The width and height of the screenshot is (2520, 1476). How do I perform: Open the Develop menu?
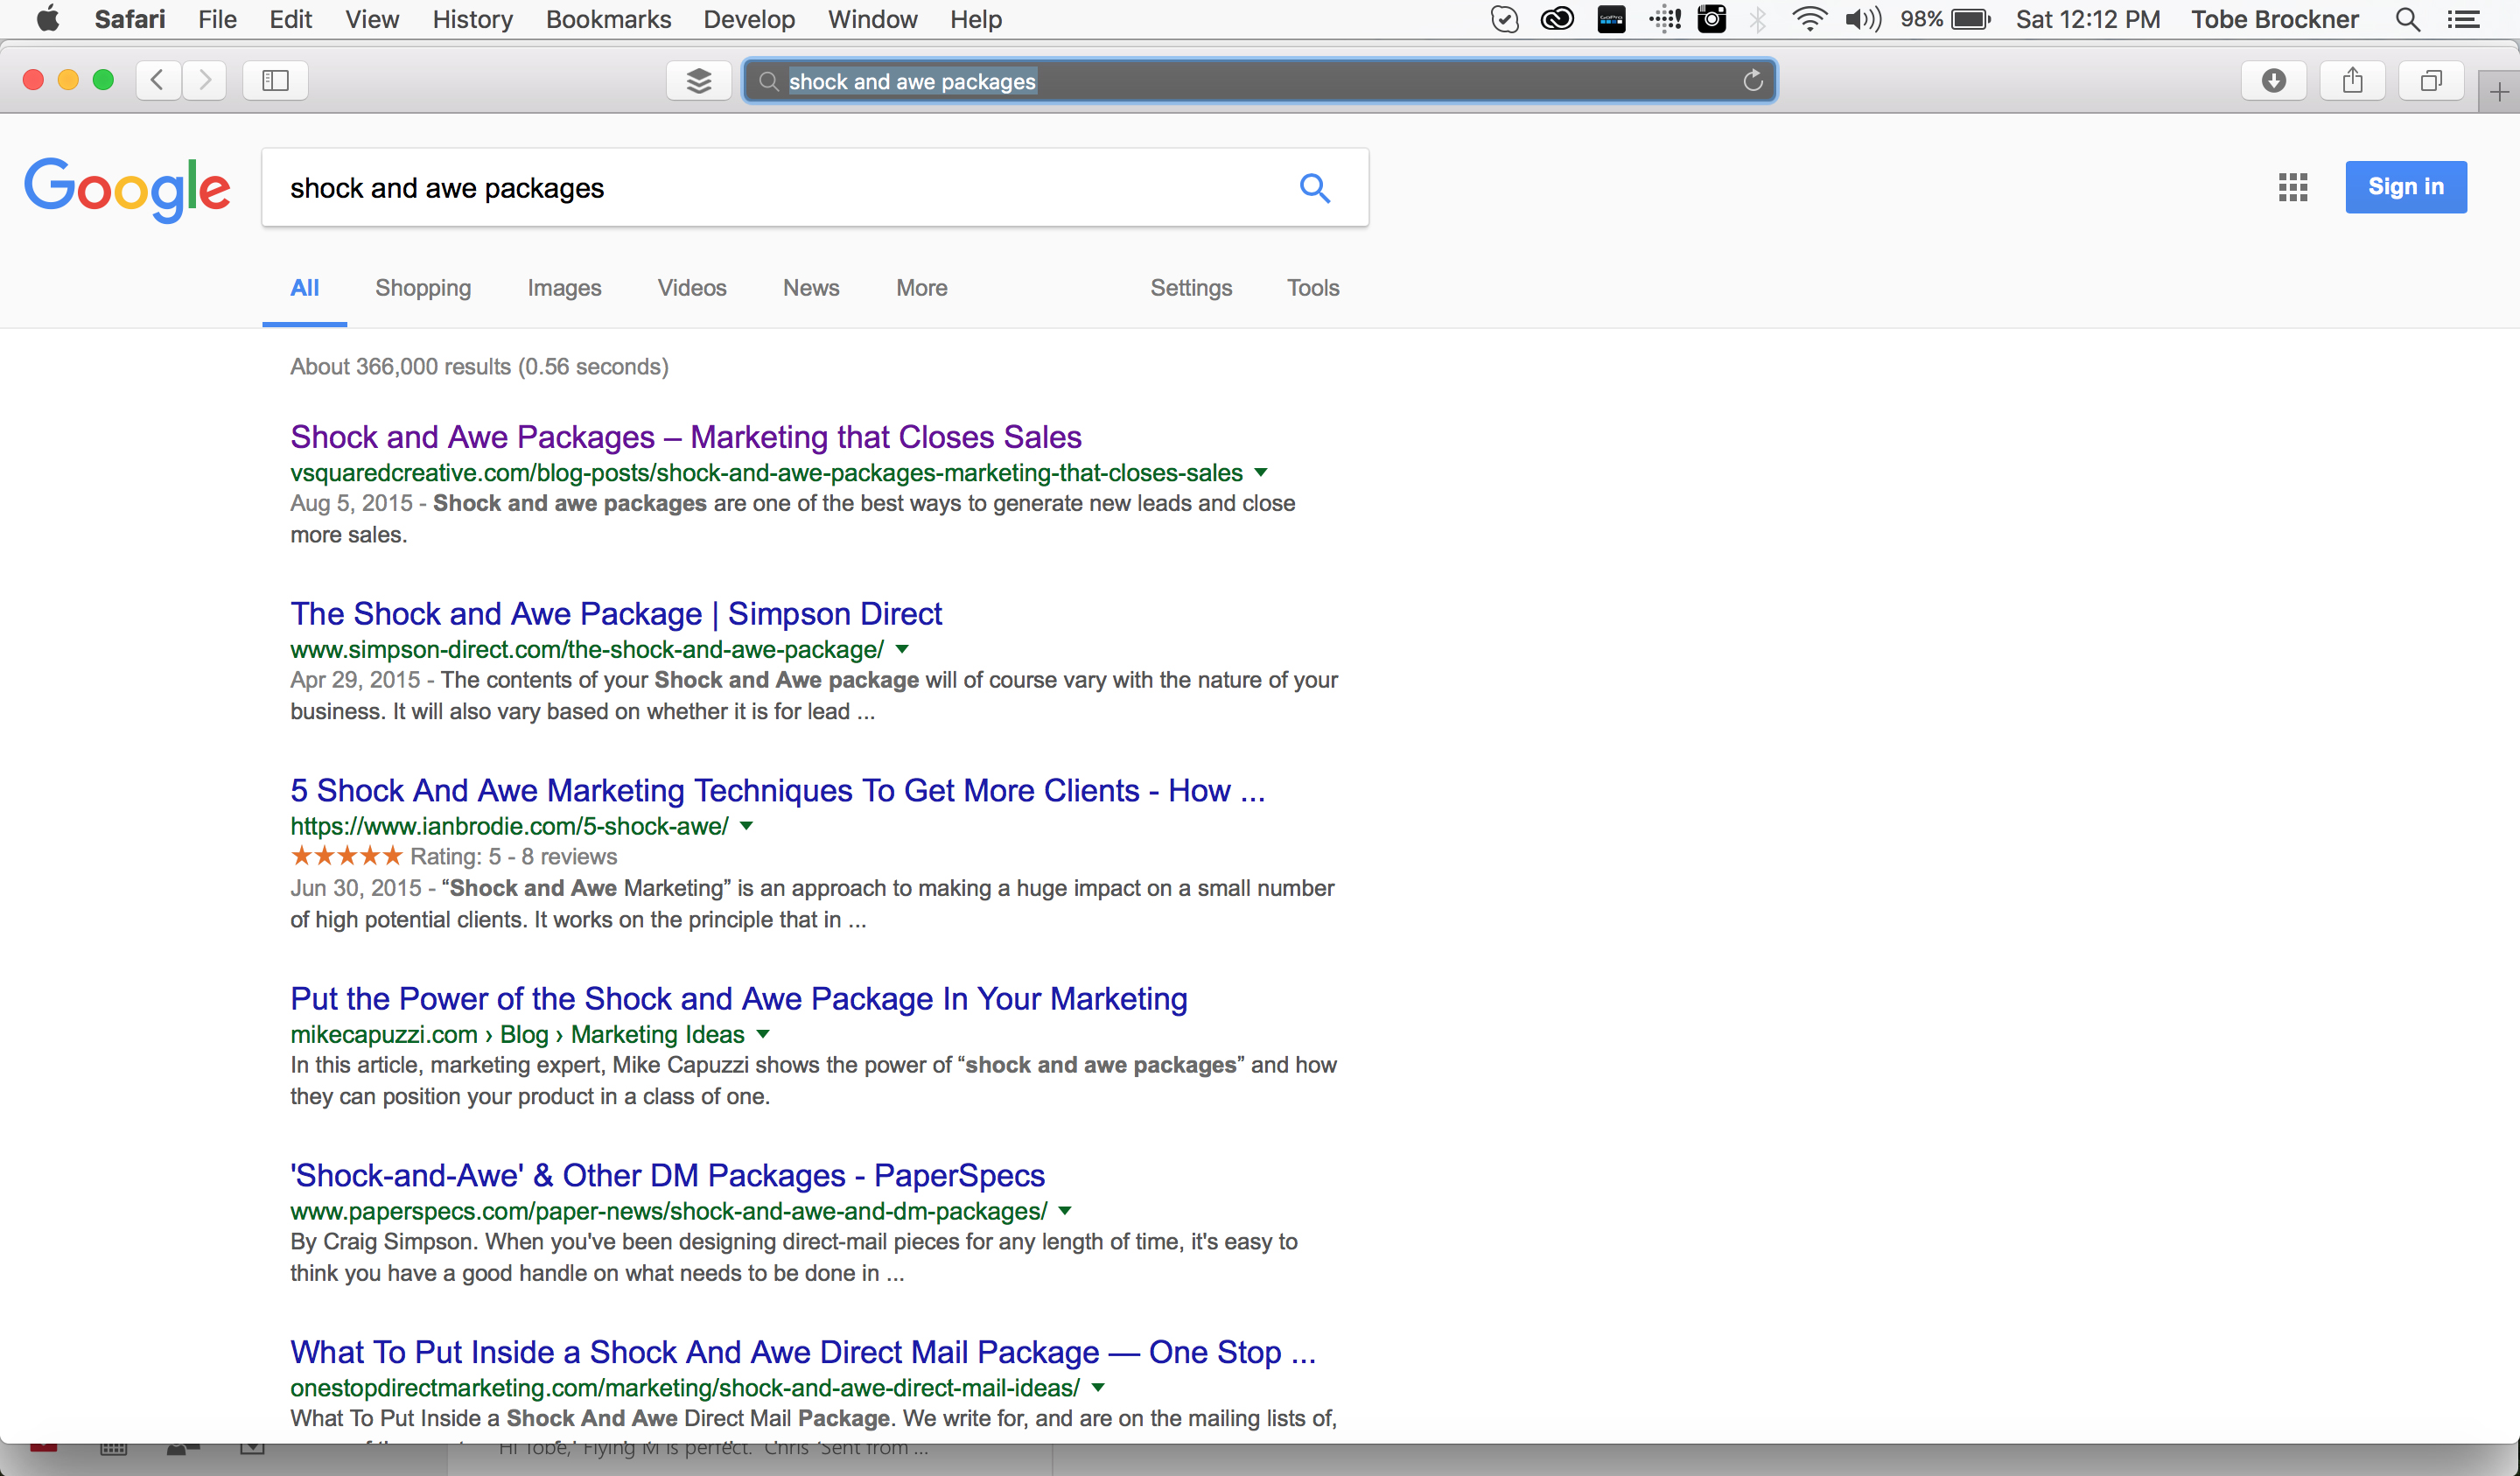(x=749, y=19)
